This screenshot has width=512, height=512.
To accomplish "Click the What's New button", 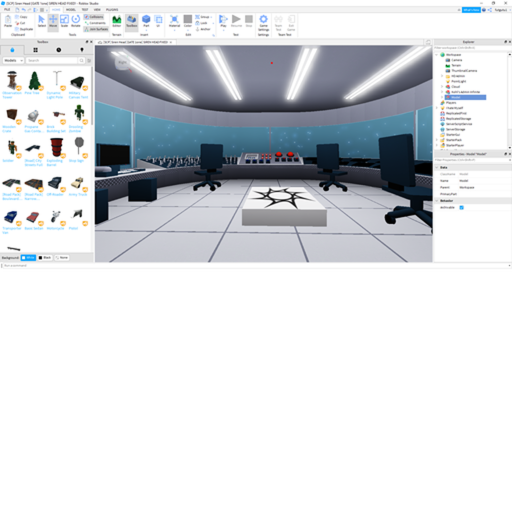I will pyautogui.click(x=471, y=10).
